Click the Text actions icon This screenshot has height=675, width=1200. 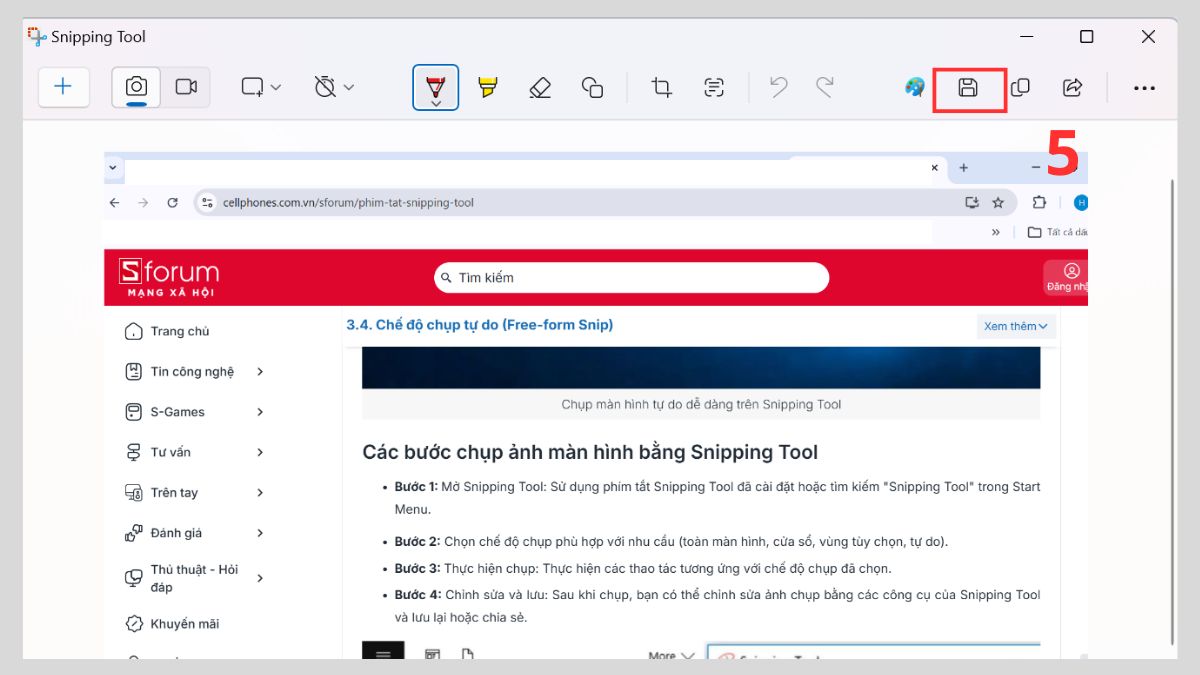714,87
